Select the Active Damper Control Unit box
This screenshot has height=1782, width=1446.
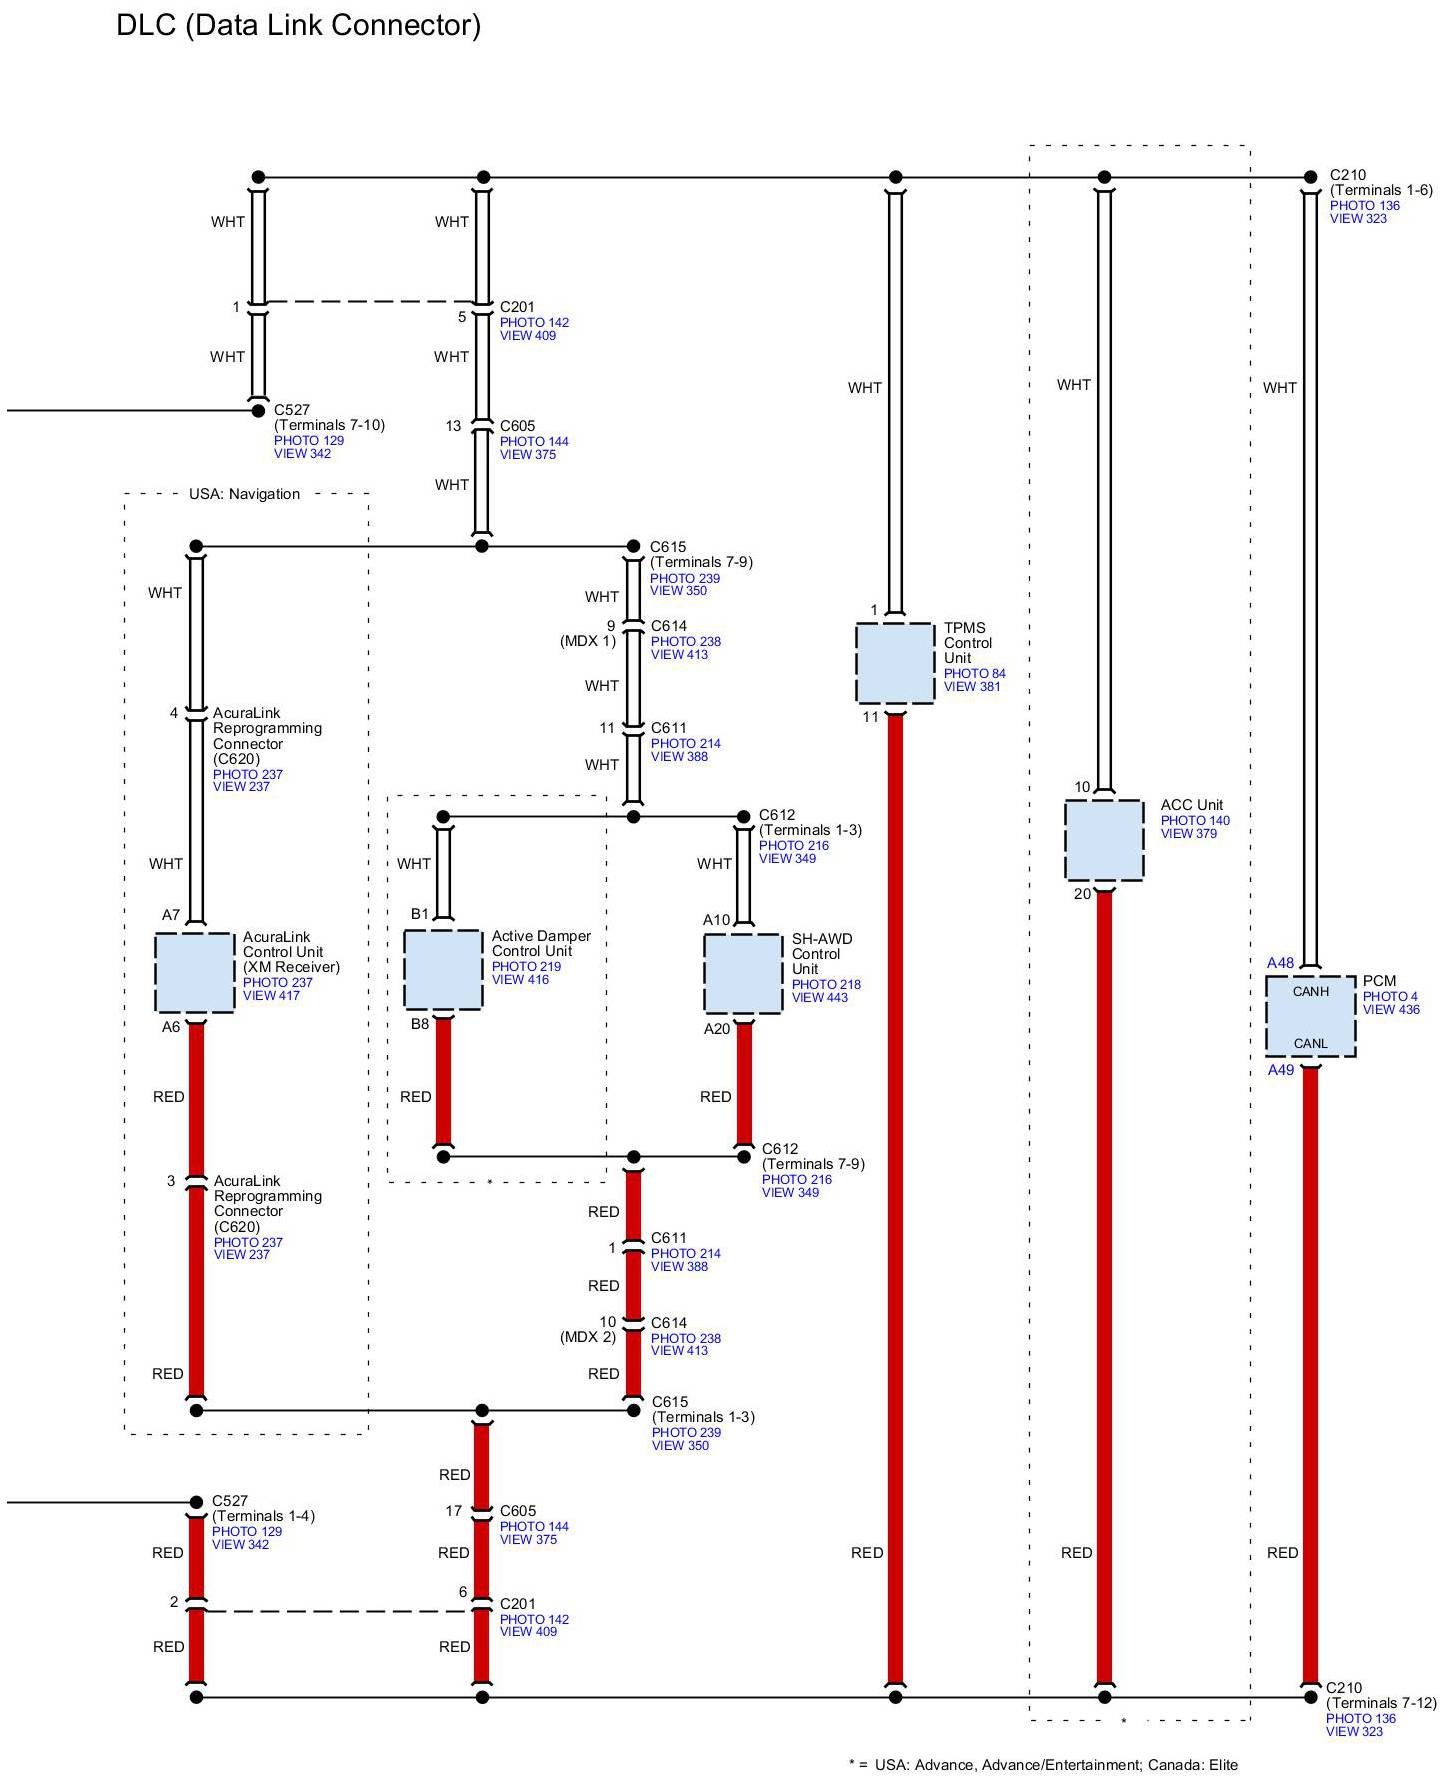click(x=442, y=970)
